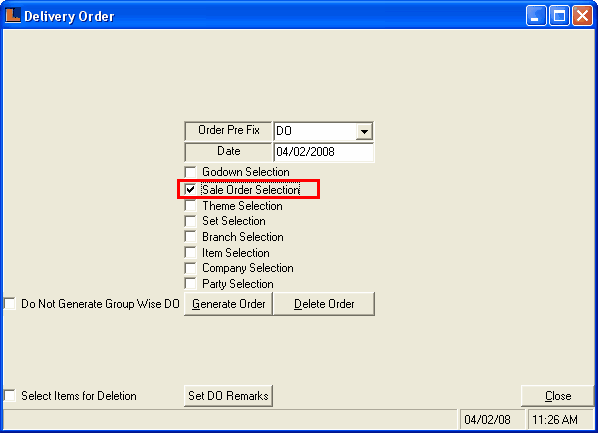Open Set DO Remarks
The image size is (598, 433).
228,396
